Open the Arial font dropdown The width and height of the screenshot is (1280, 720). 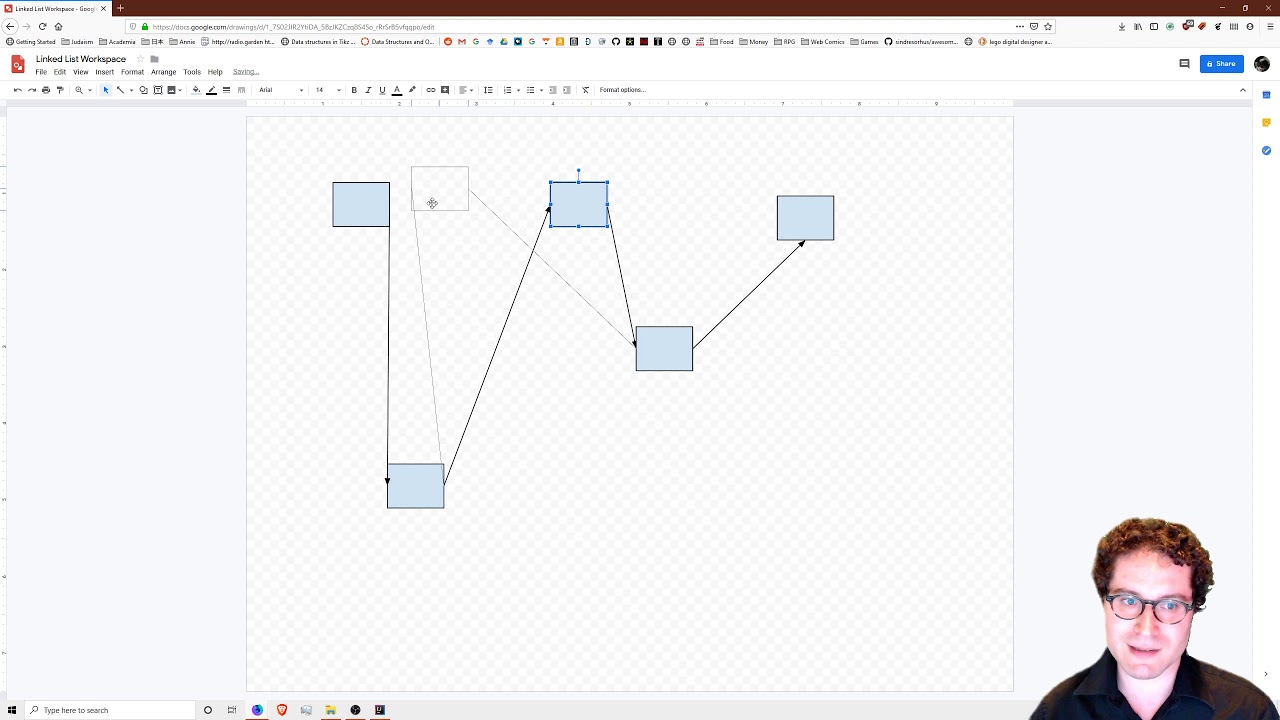point(281,90)
